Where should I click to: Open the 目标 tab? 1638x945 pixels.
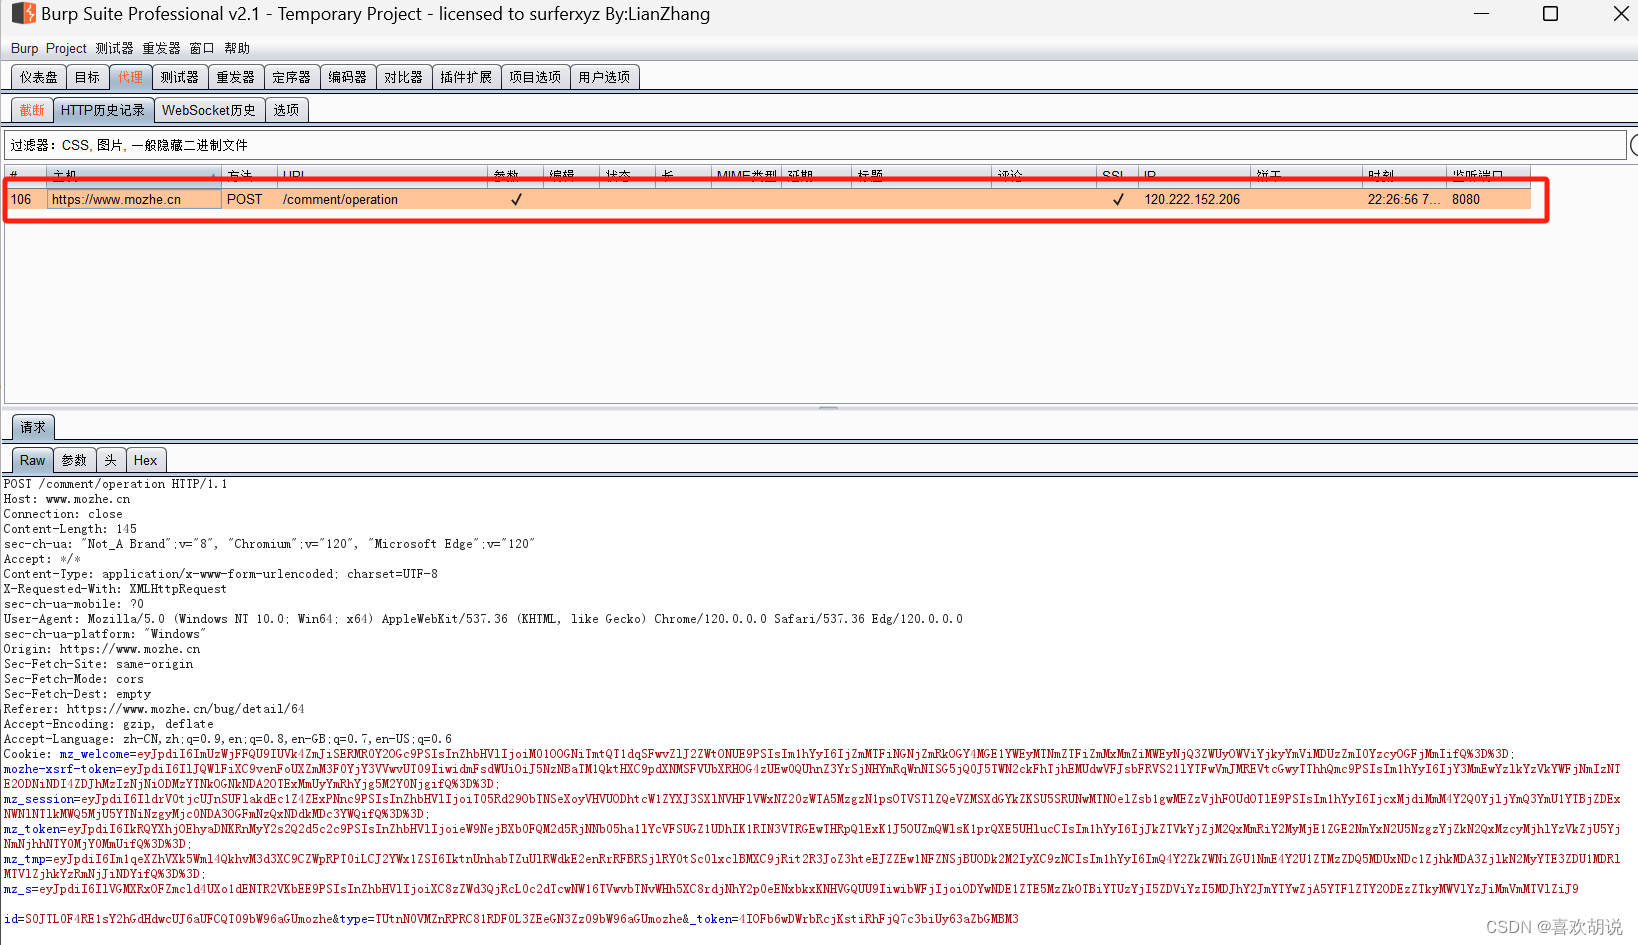(87, 76)
